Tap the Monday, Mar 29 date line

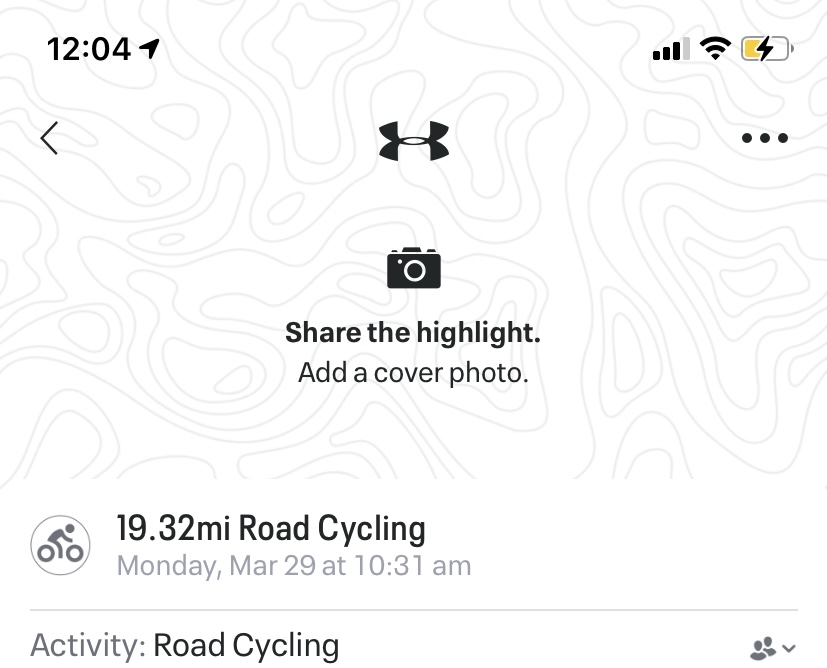[x=294, y=566]
